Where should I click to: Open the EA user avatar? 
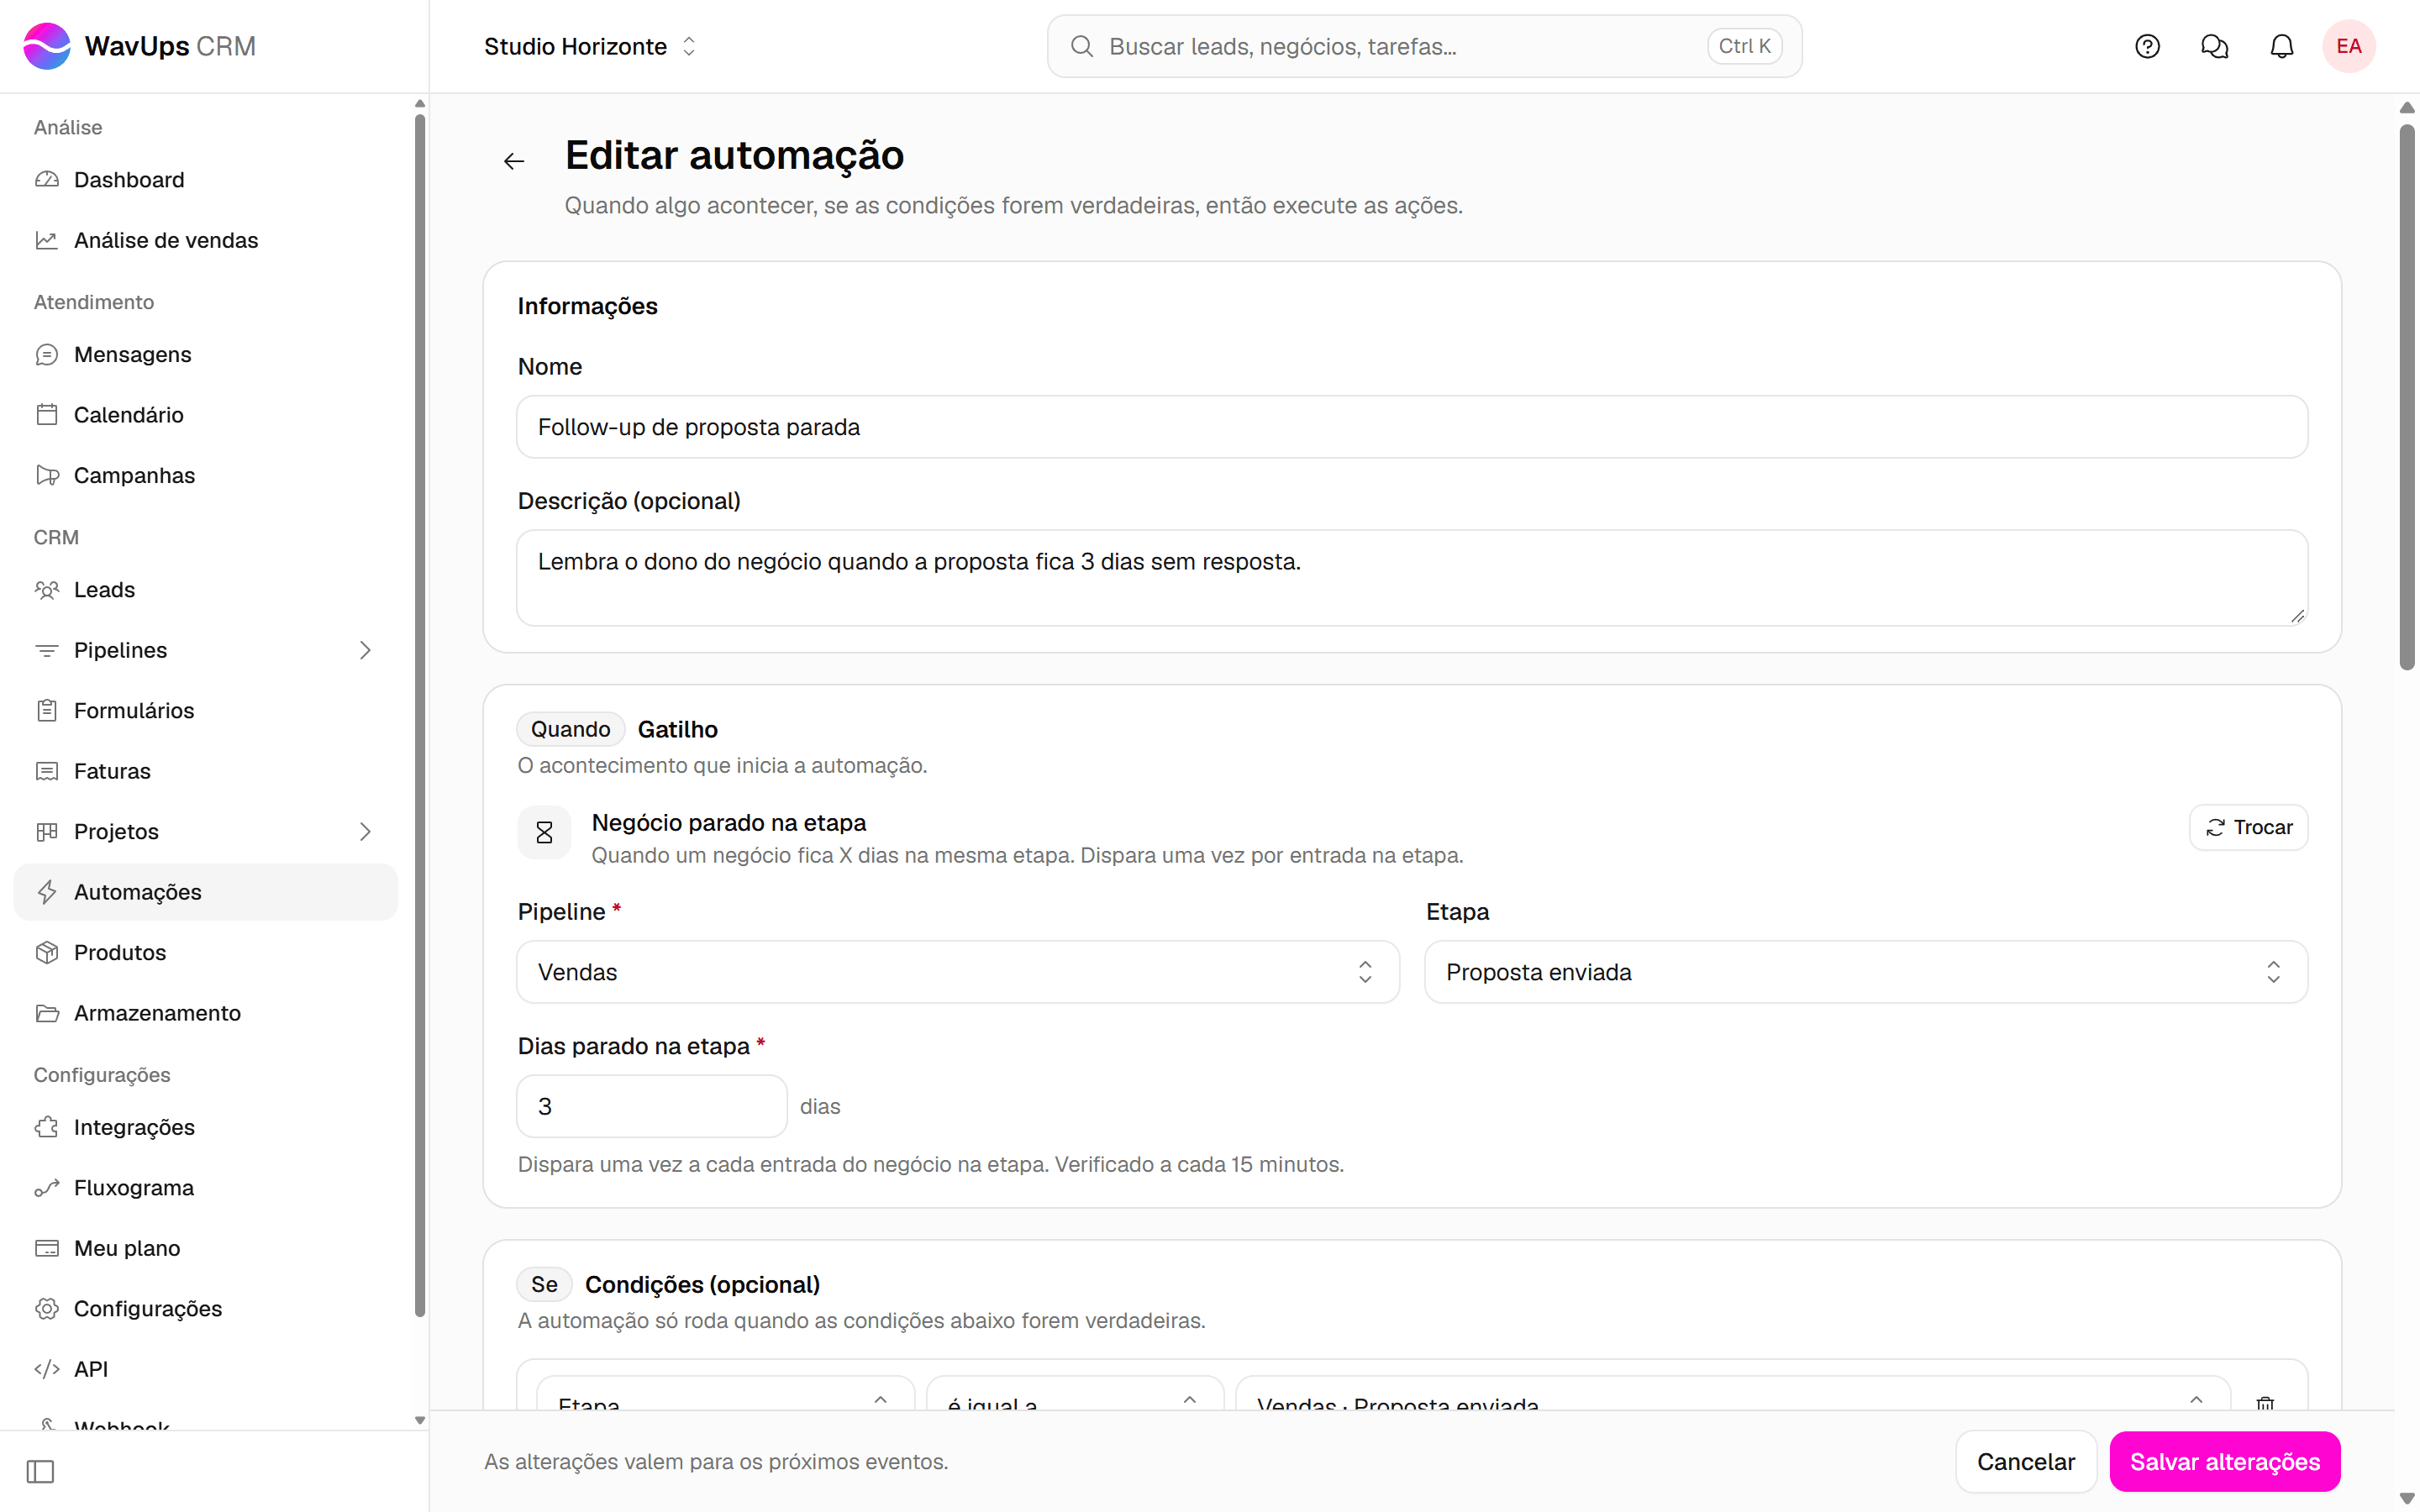tap(2348, 46)
